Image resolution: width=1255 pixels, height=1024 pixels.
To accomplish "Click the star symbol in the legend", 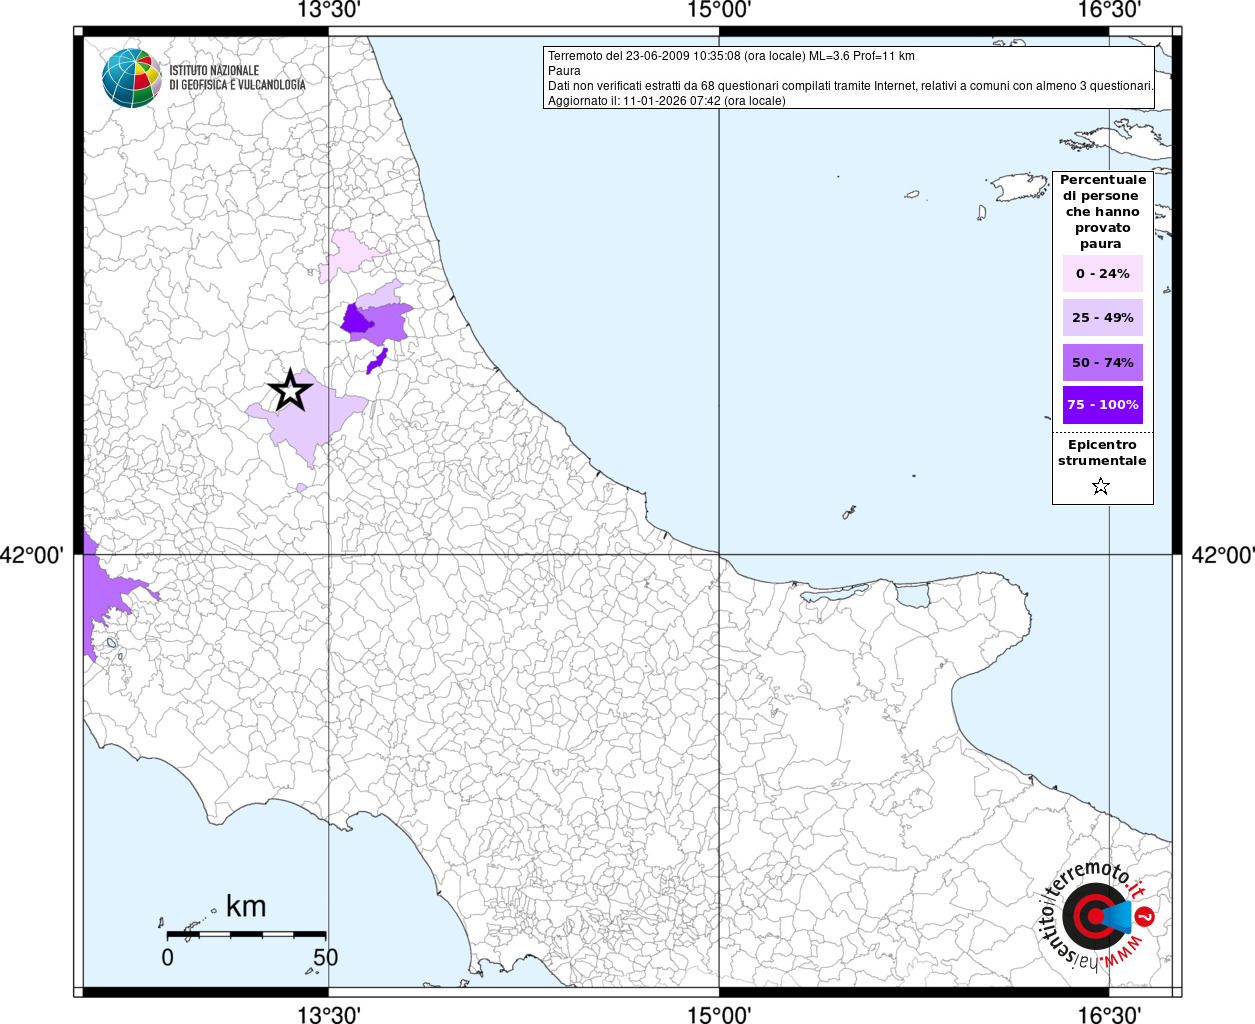I will coord(1101,487).
